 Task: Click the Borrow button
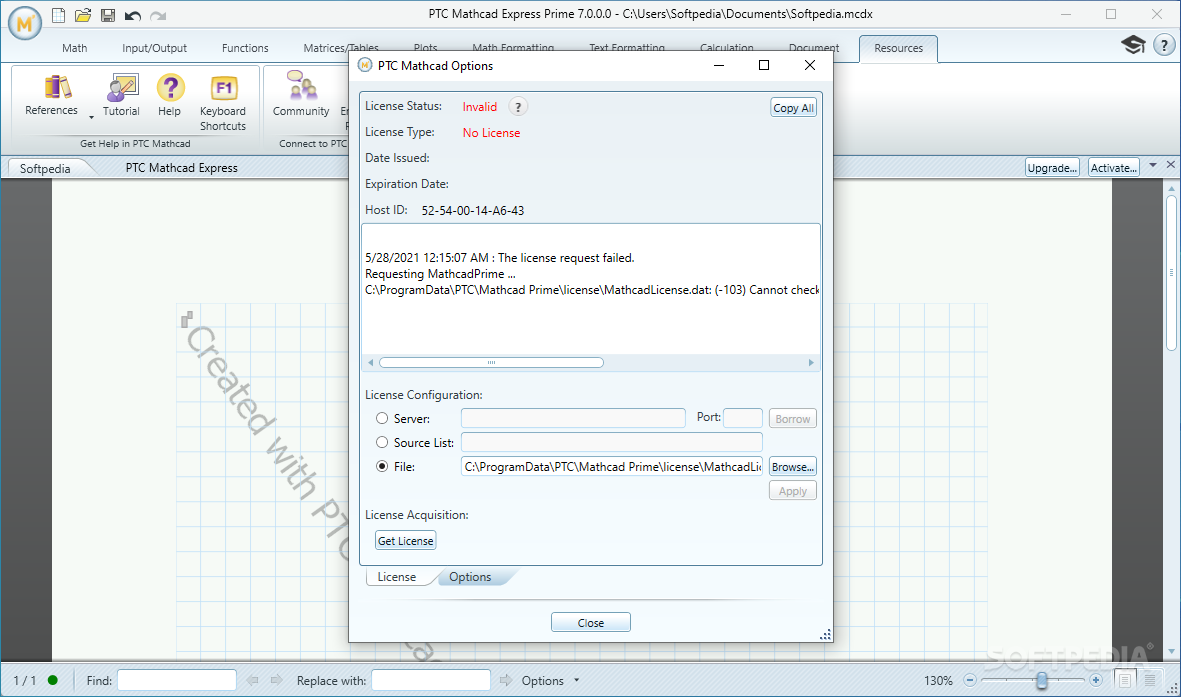click(x=793, y=419)
